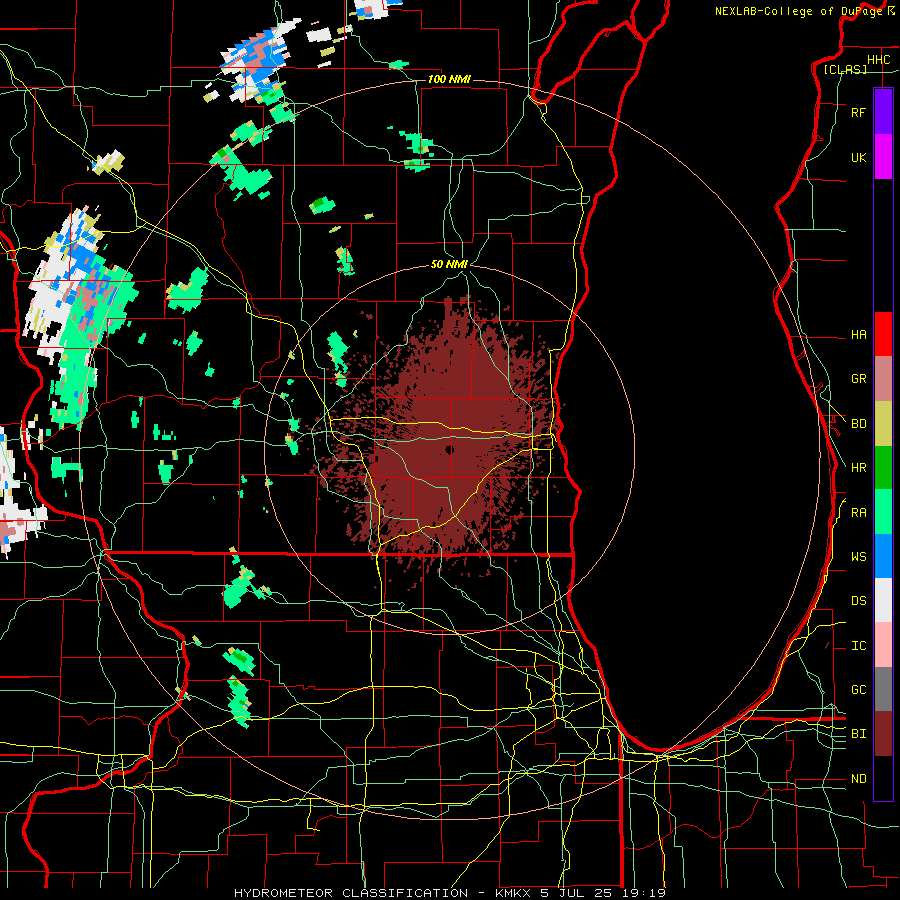
Task: Click the "GC" legend label
Action: click(x=858, y=690)
